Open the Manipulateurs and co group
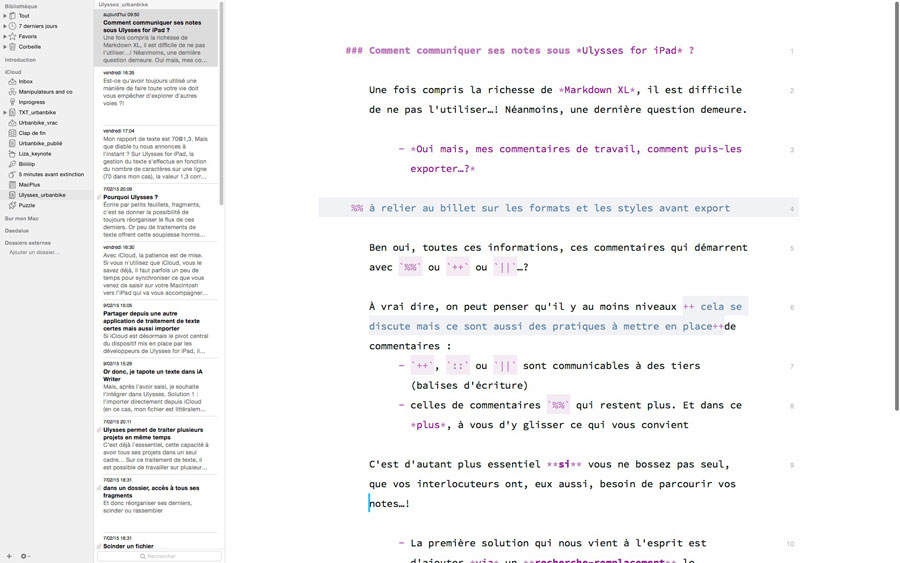Screen dimensions: 900x563 pyautogui.click(x=46, y=92)
